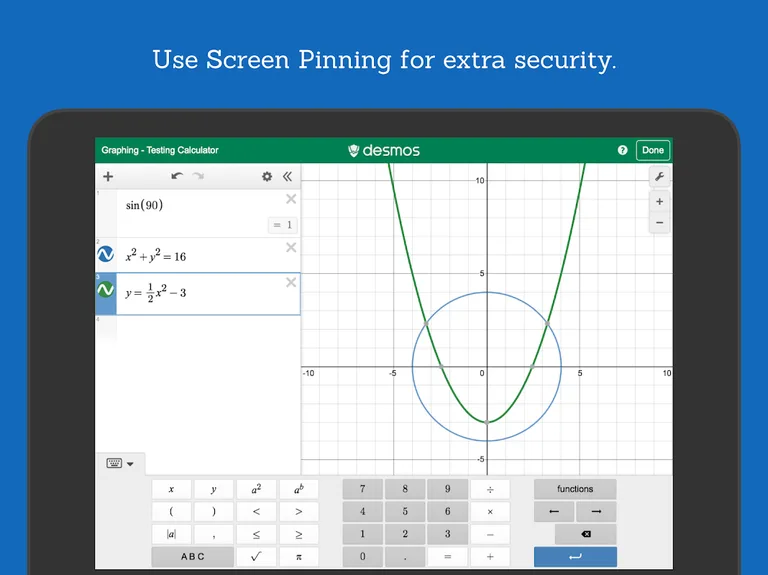Tap number key 9

point(448,489)
